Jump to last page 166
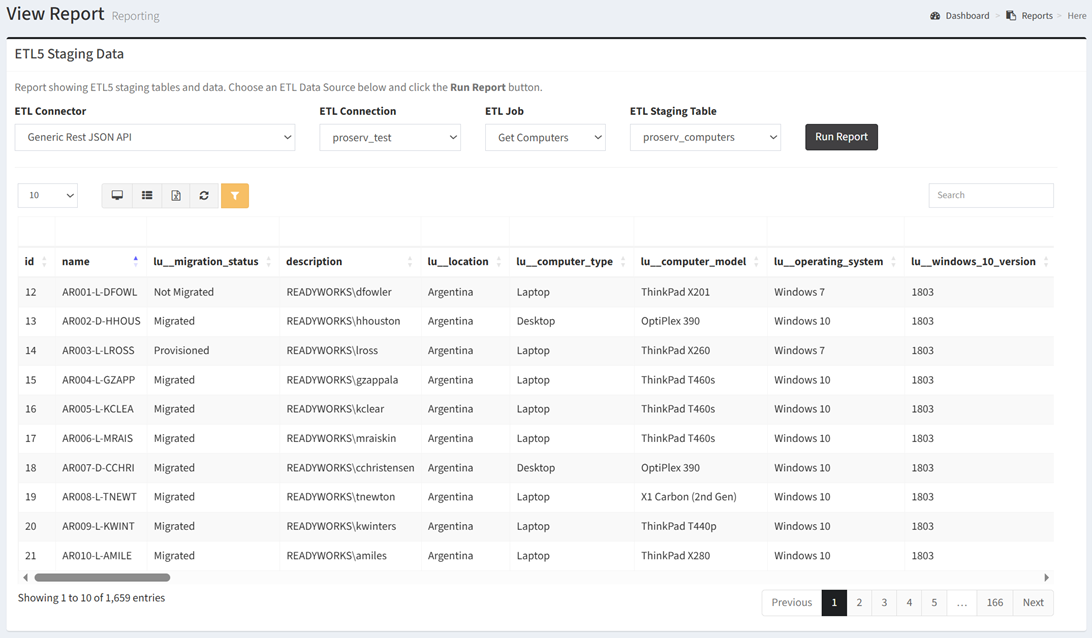The width and height of the screenshot is (1092, 638). click(x=994, y=602)
